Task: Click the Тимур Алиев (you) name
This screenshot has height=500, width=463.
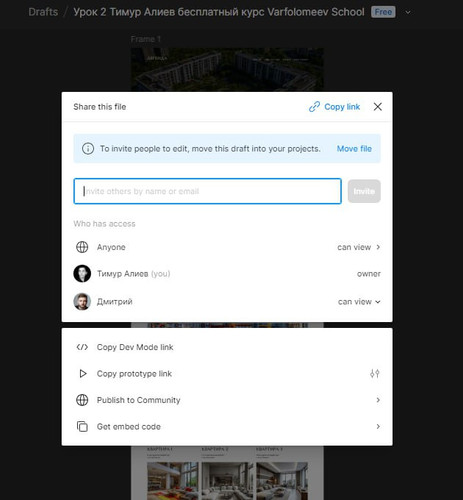Action: 133,274
